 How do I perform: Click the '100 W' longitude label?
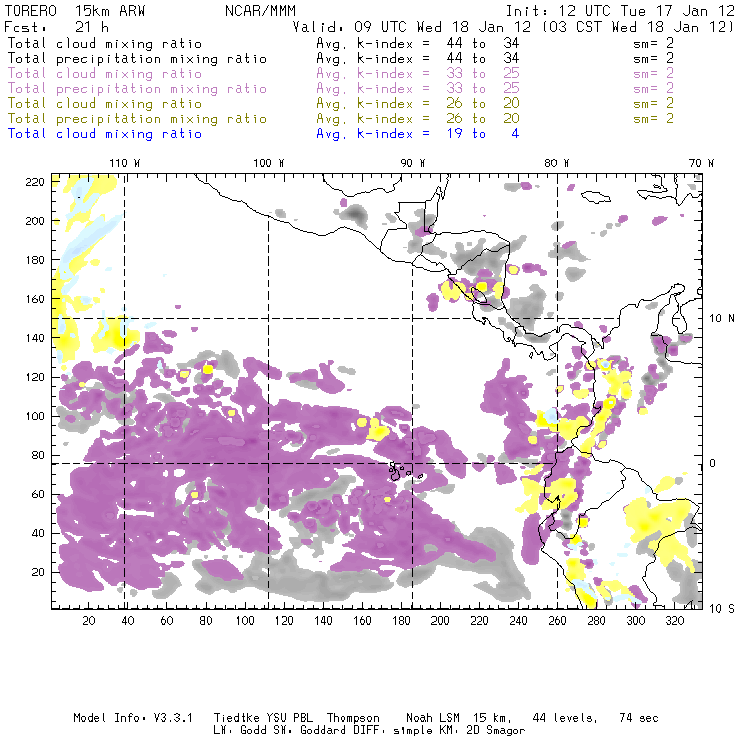pyautogui.click(x=269, y=163)
